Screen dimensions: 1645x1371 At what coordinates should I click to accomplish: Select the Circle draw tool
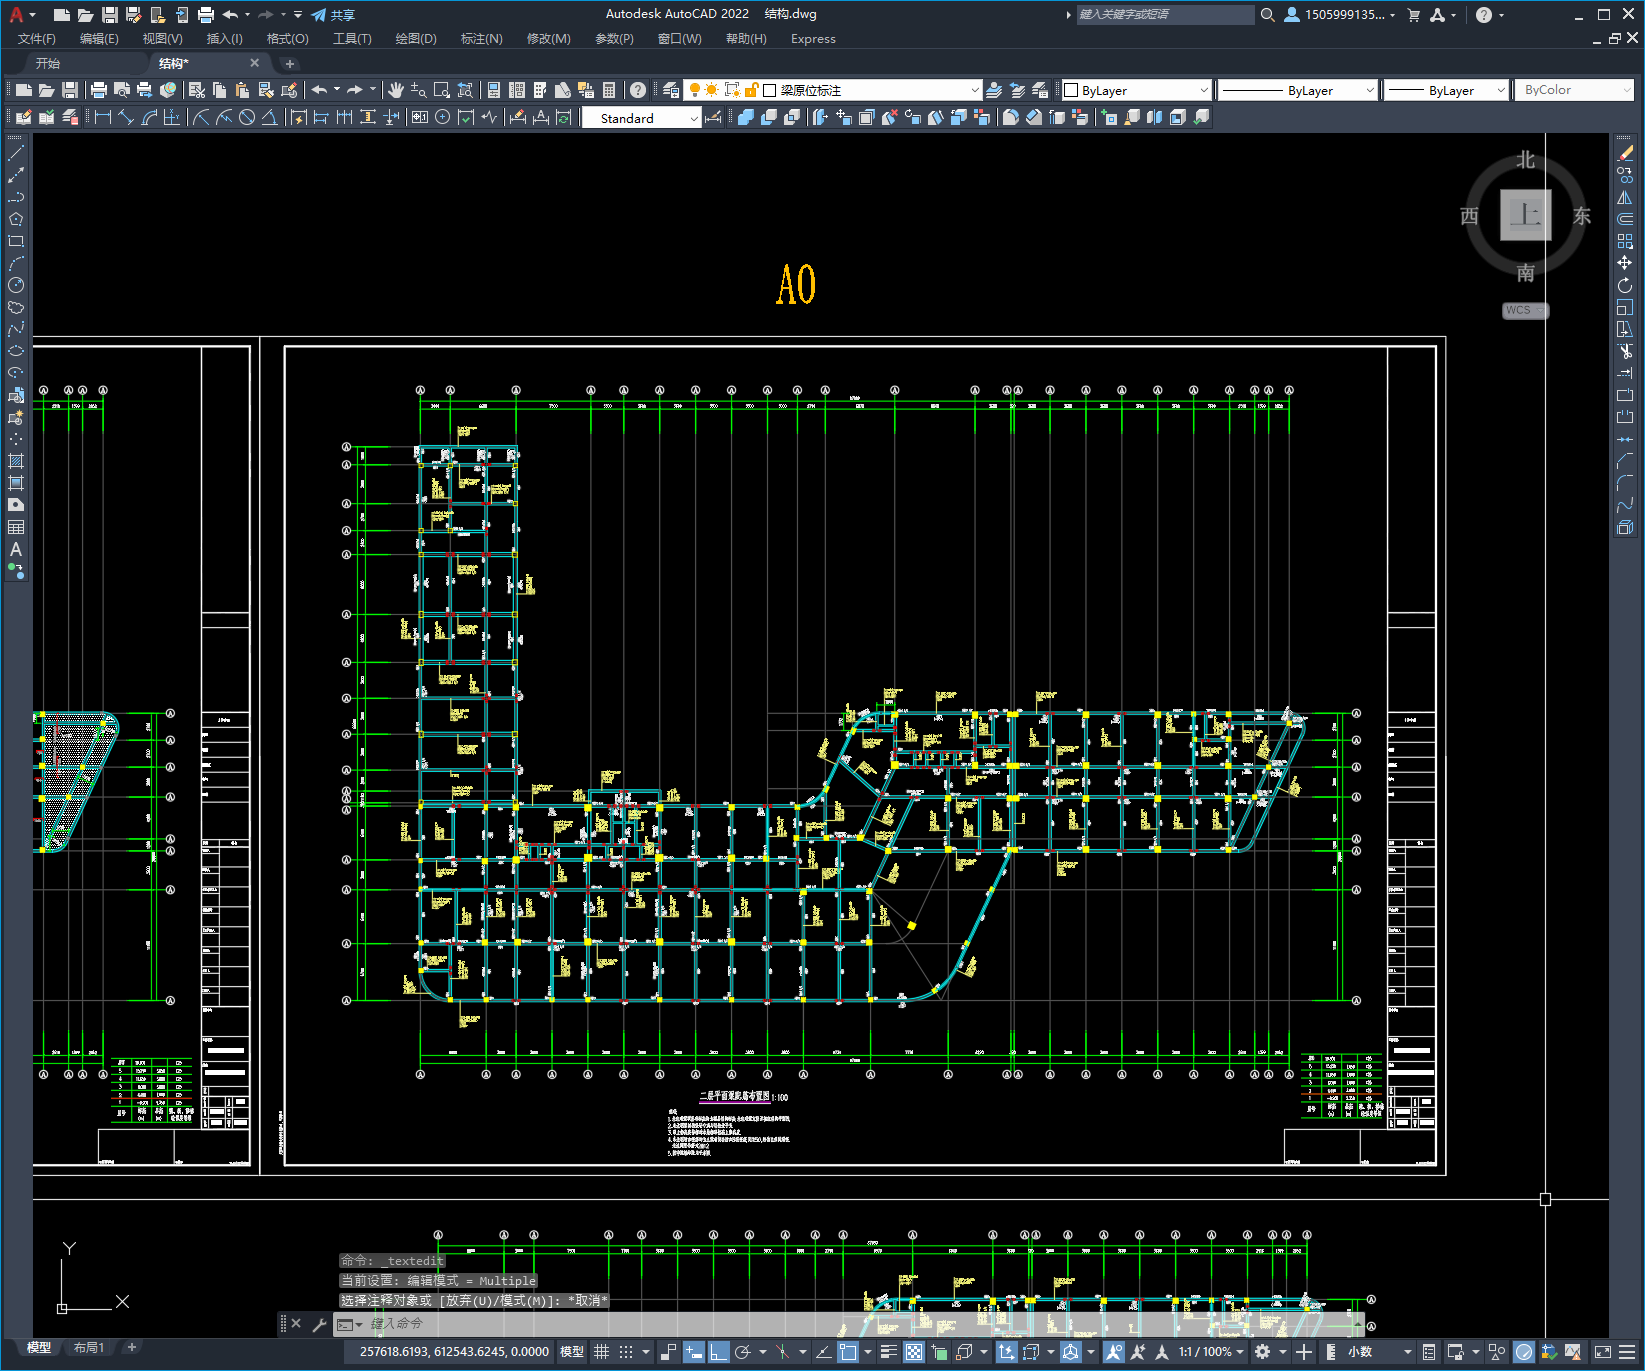tap(16, 285)
